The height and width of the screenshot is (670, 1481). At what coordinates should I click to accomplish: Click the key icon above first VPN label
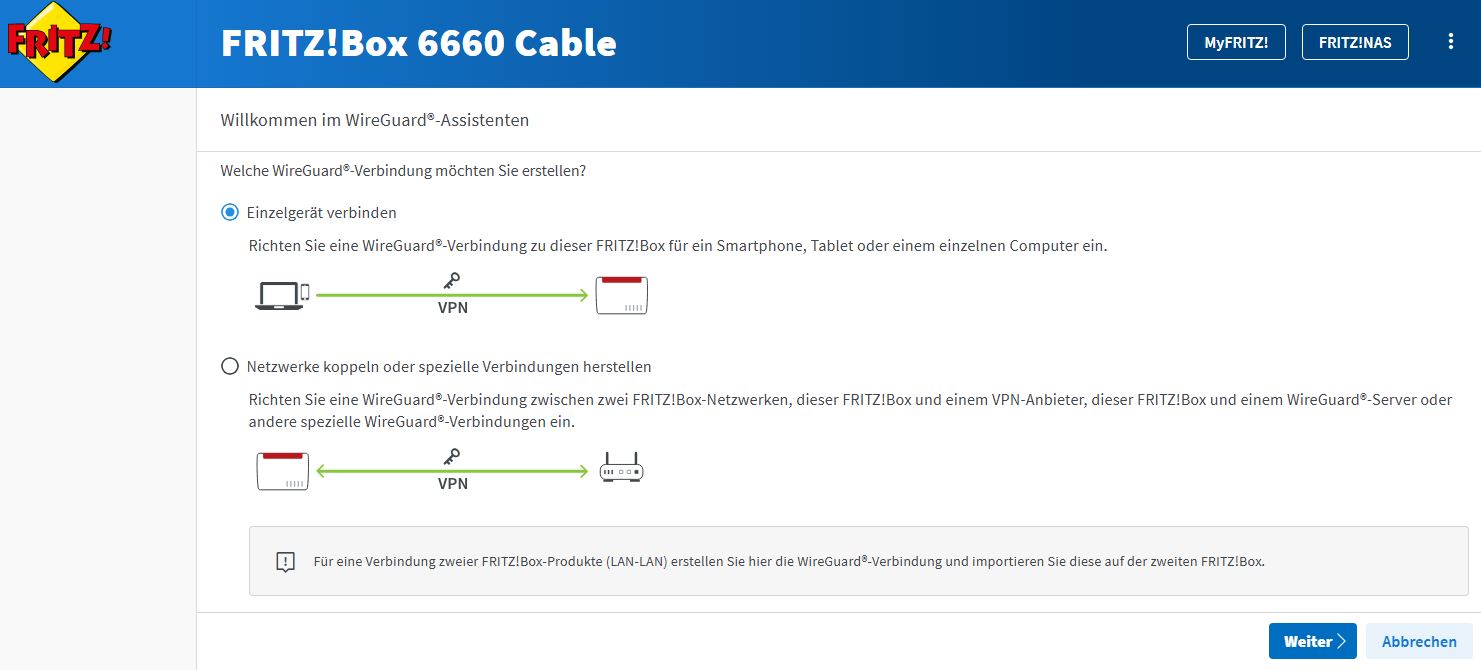click(452, 282)
